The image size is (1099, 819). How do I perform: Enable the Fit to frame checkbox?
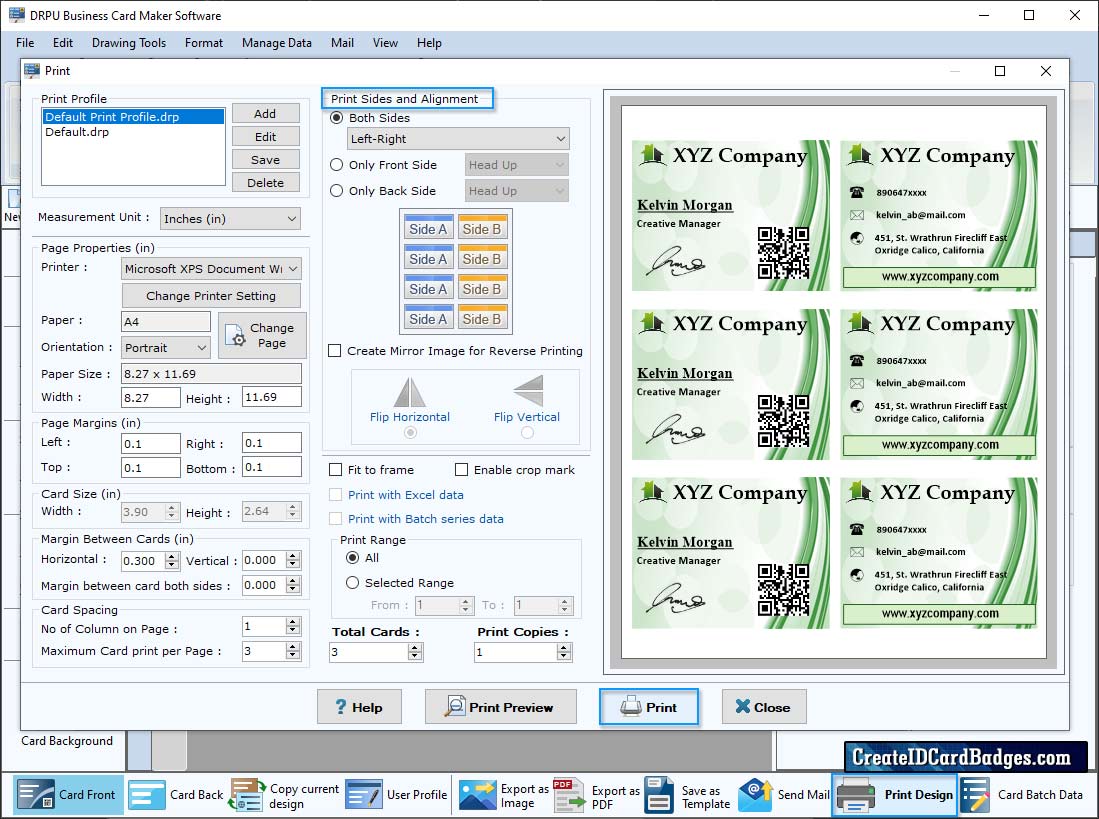point(336,469)
